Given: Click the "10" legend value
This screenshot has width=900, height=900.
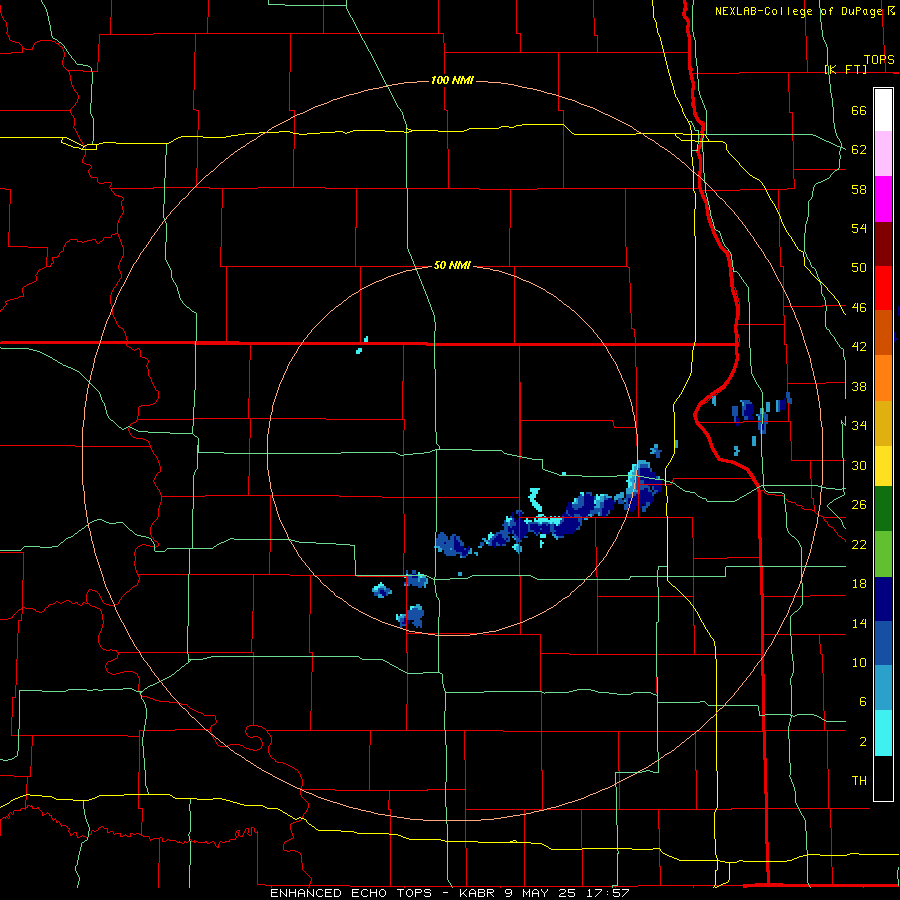Looking at the screenshot, I should 859,662.
